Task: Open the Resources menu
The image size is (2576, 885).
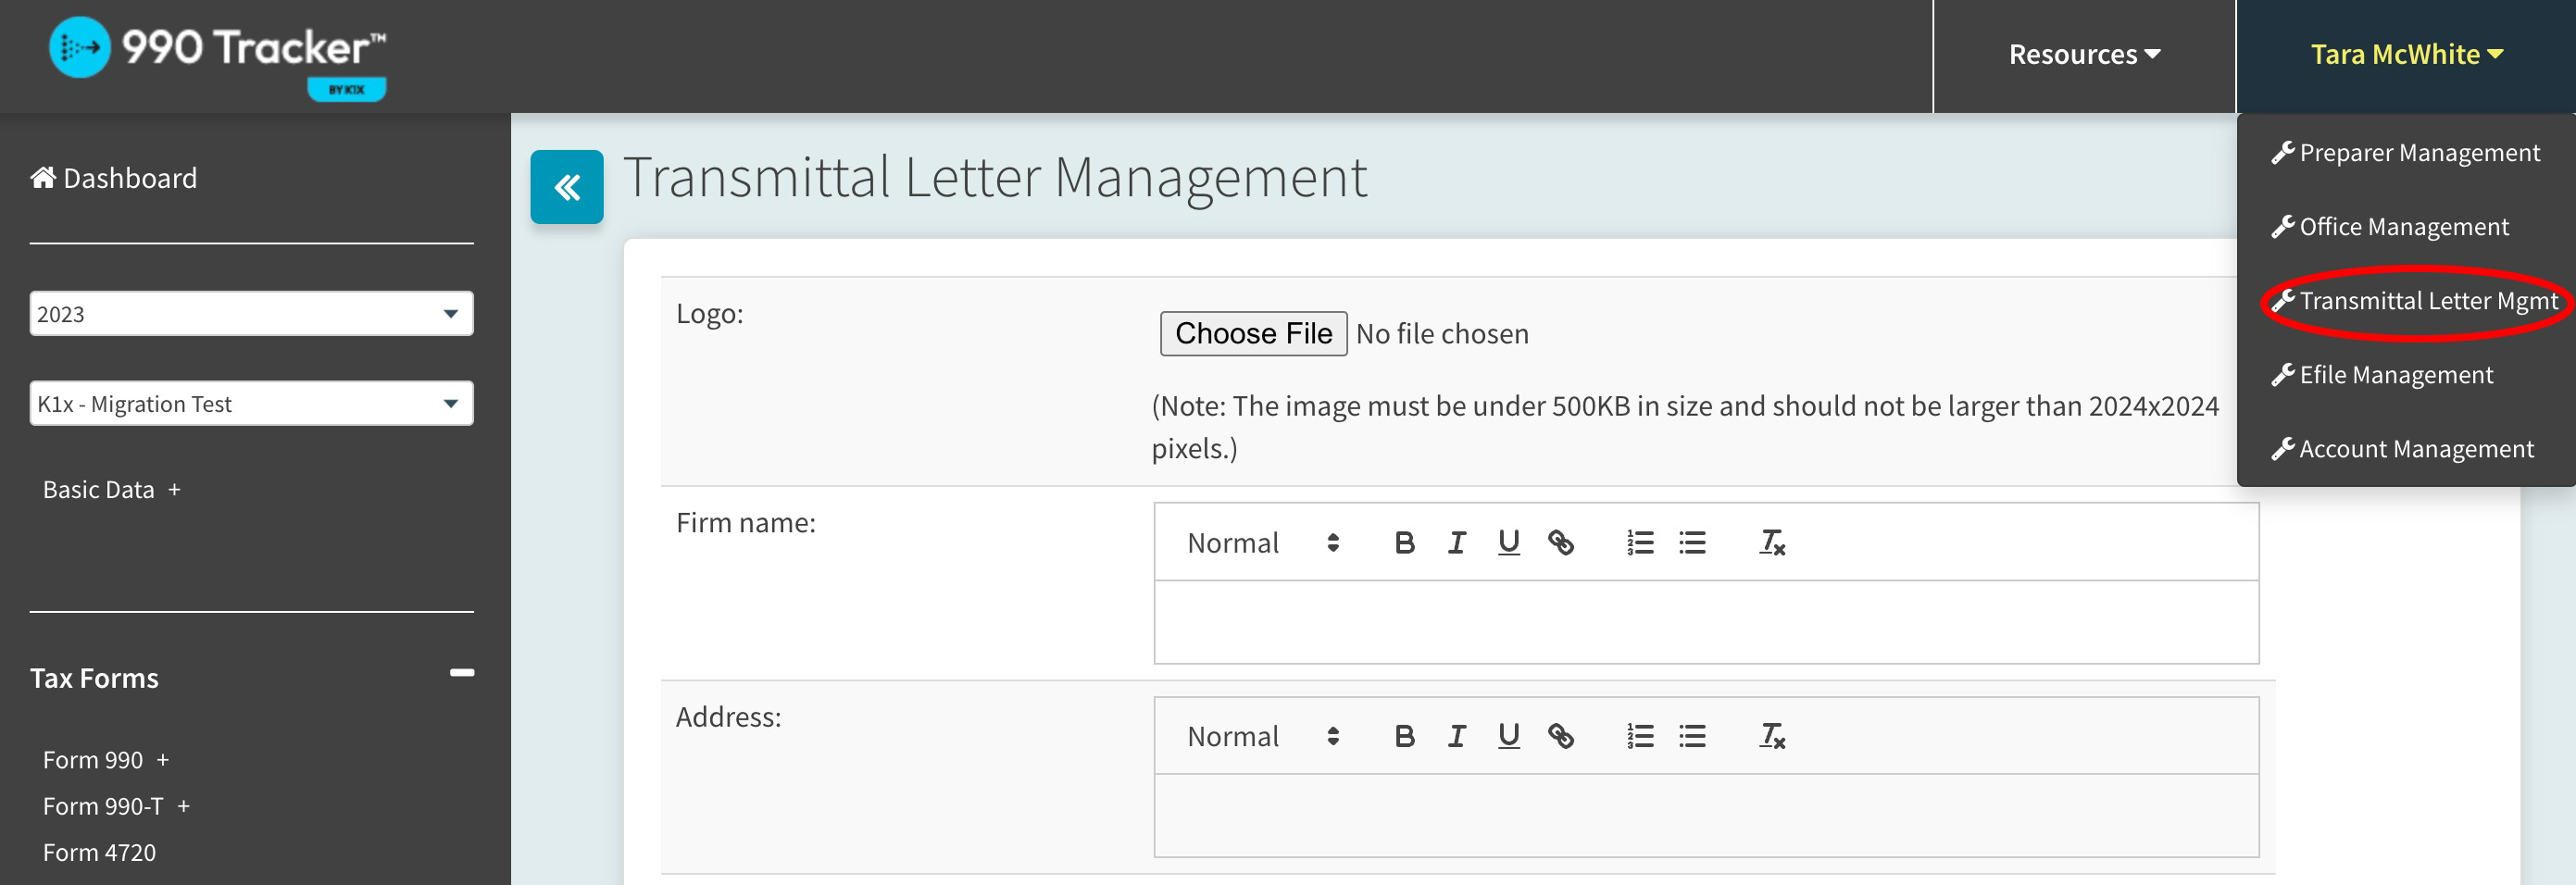Action: point(2084,55)
